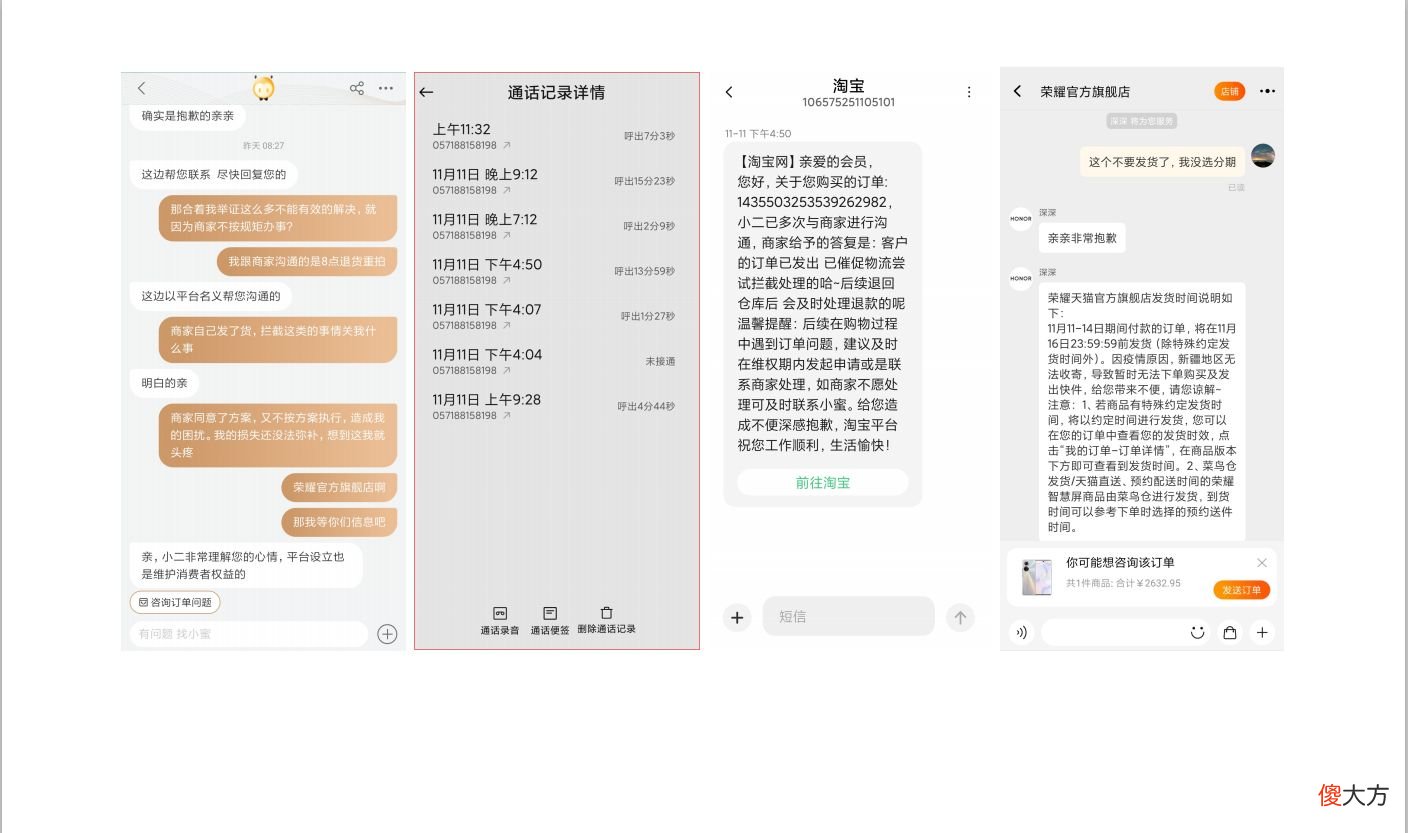Viewport: 1408px width, 833px height.
Task: Tap the back arrow in 通话记录详情
Action: tap(426, 92)
